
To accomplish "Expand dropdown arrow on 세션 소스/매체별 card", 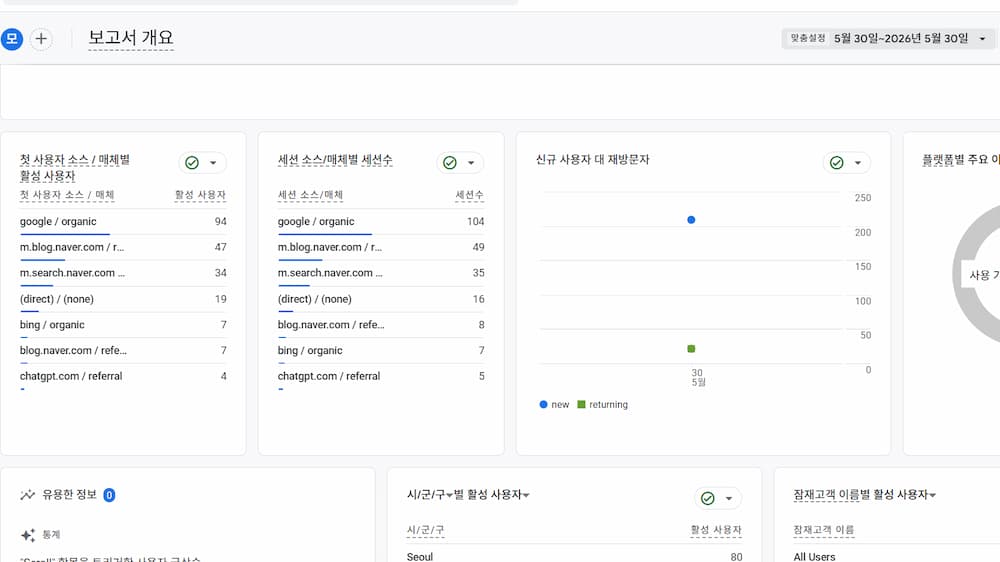I will tap(471, 163).
